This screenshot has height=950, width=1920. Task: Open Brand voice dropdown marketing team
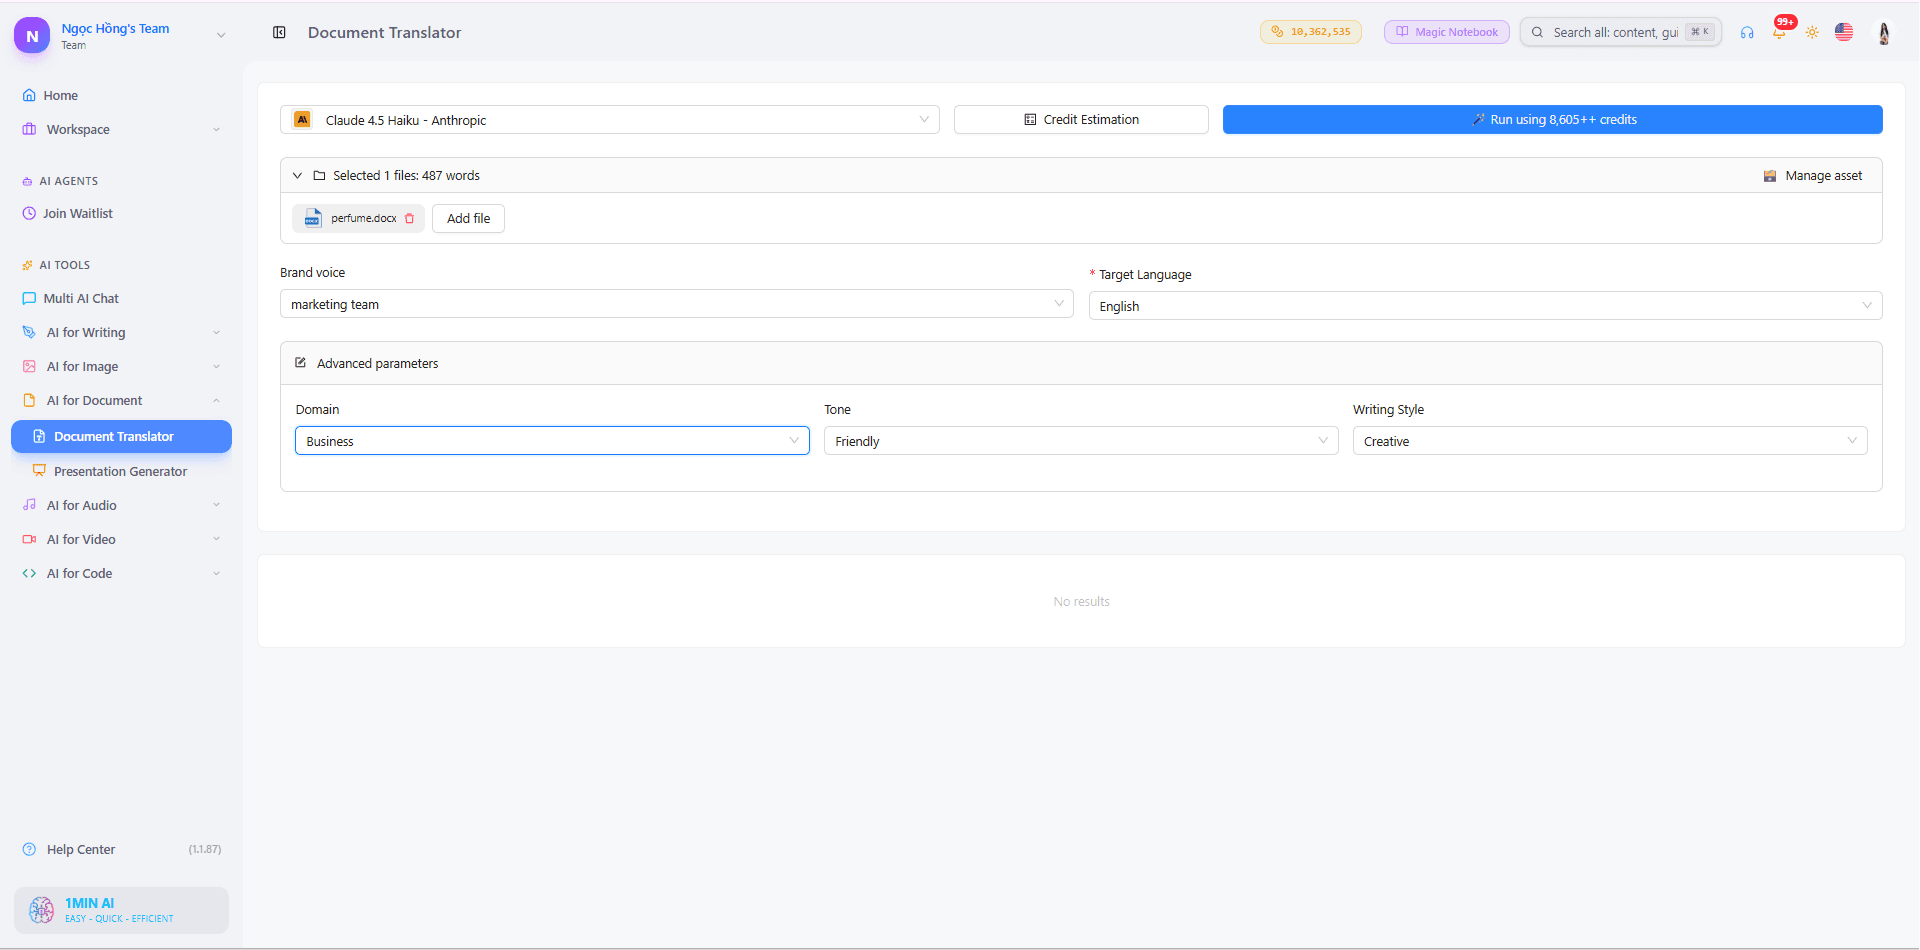pos(676,304)
